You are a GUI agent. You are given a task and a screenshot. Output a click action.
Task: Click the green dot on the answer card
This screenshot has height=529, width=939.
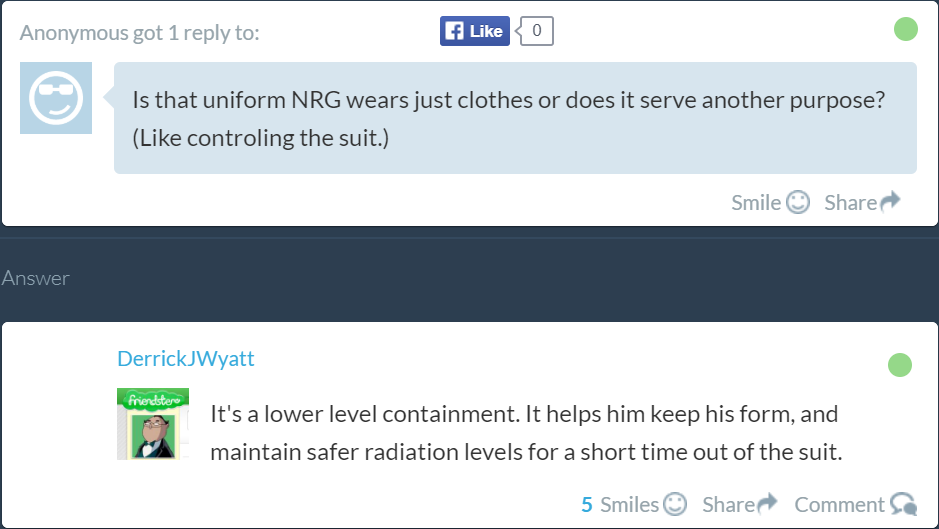click(x=900, y=365)
